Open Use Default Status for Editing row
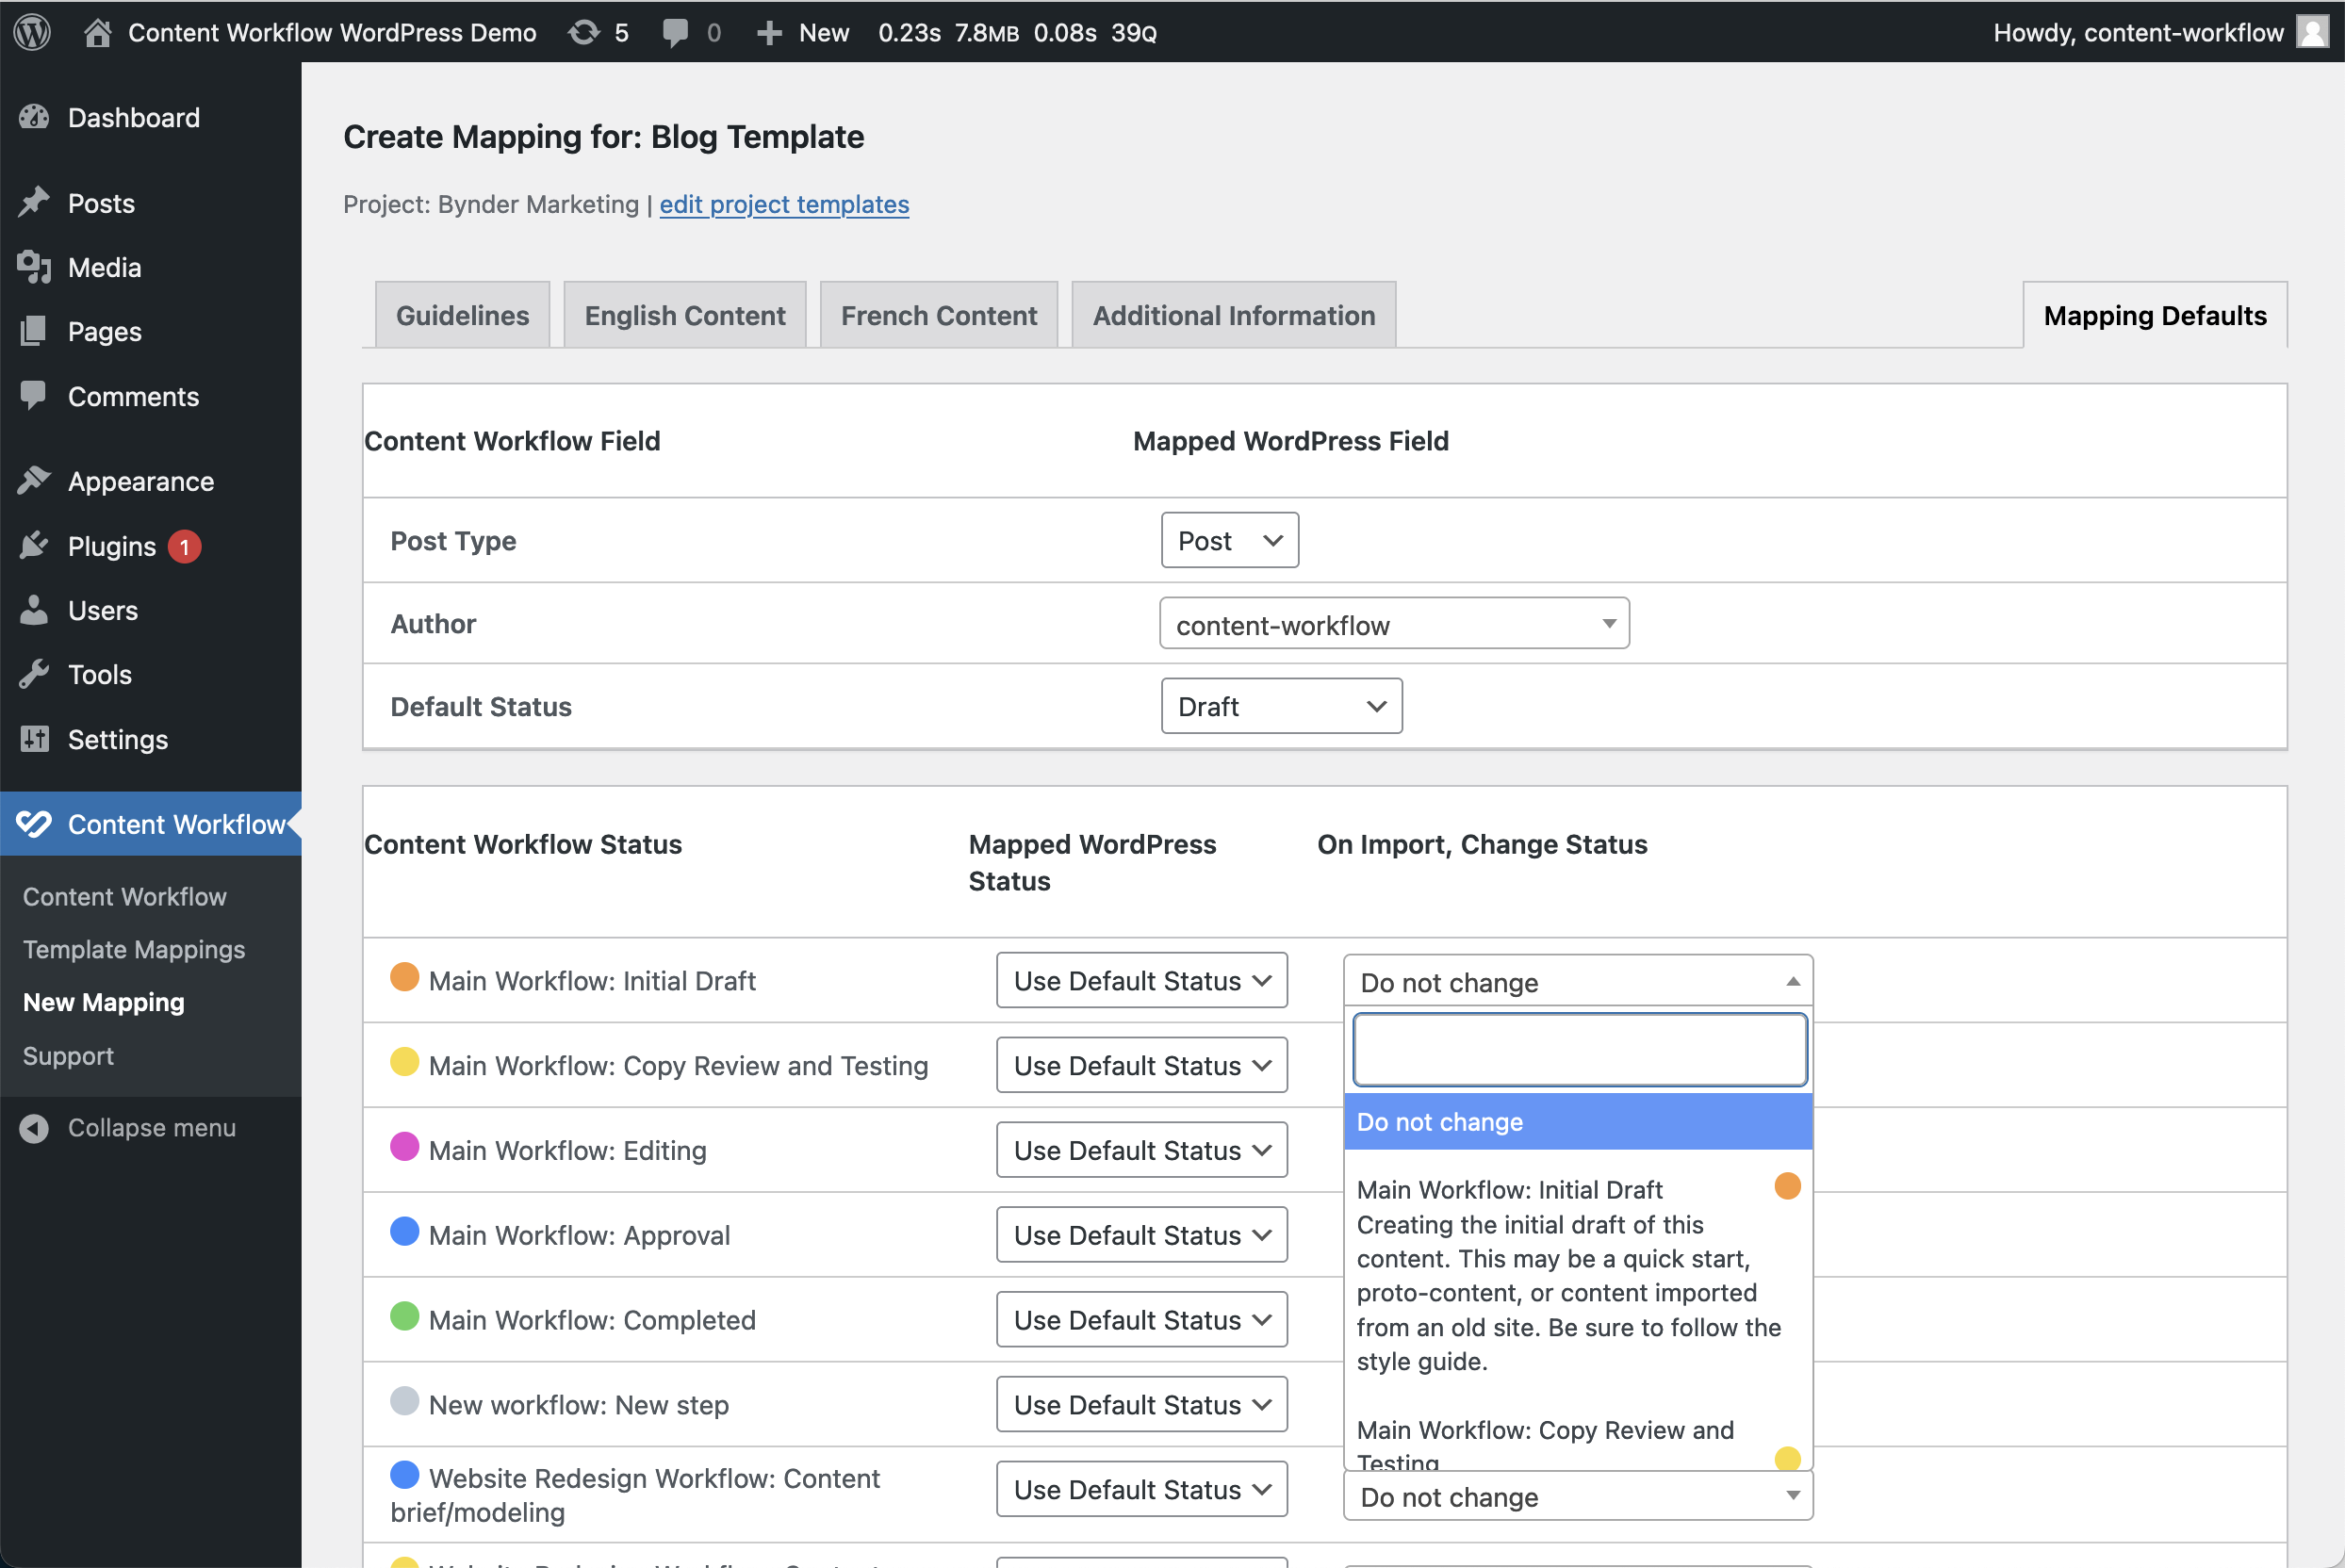Viewport: 2345px width, 1568px height. click(x=1141, y=1150)
